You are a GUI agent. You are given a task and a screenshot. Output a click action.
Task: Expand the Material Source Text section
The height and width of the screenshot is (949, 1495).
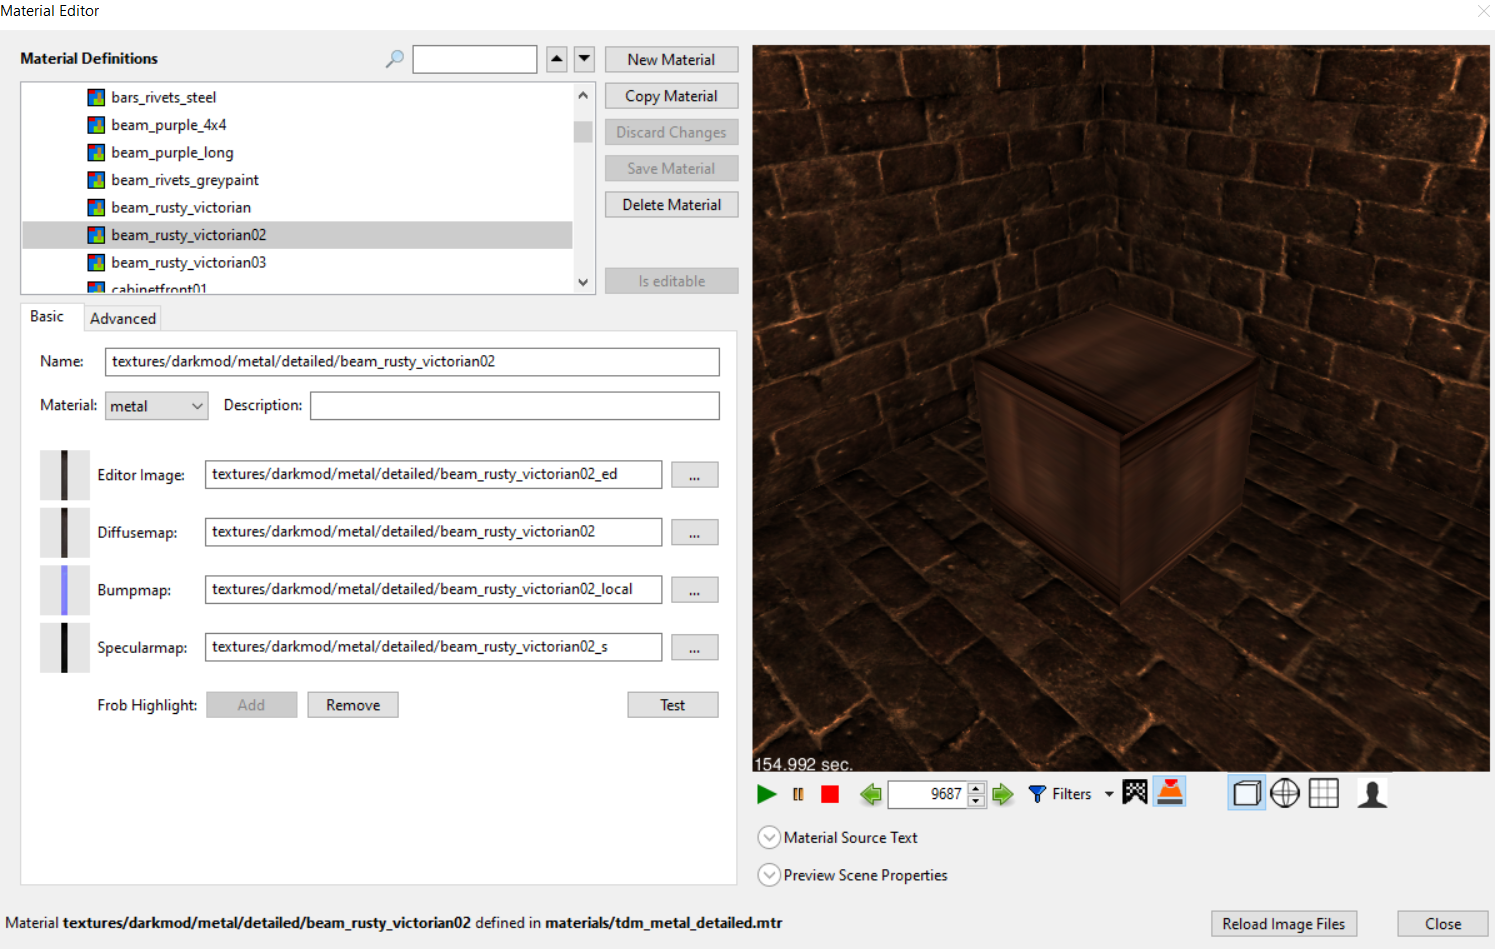(x=769, y=838)
